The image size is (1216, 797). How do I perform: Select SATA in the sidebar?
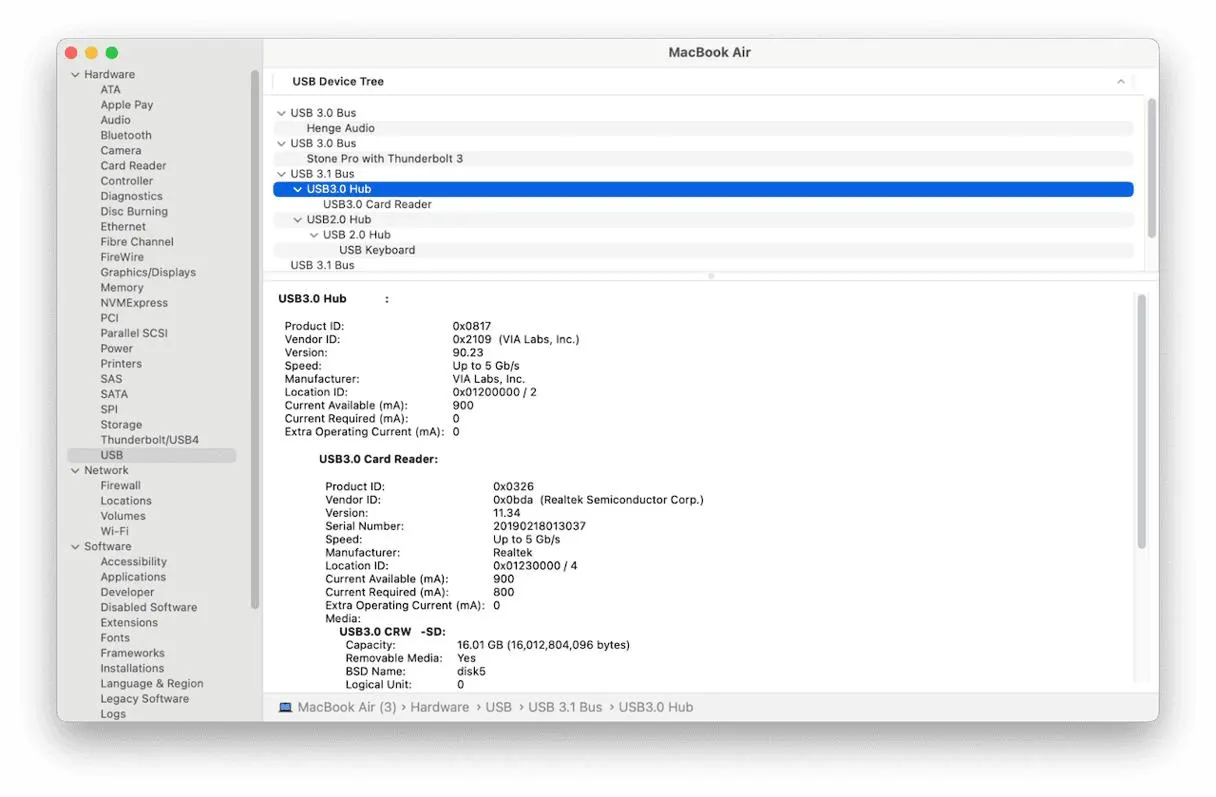pos(114,395)
